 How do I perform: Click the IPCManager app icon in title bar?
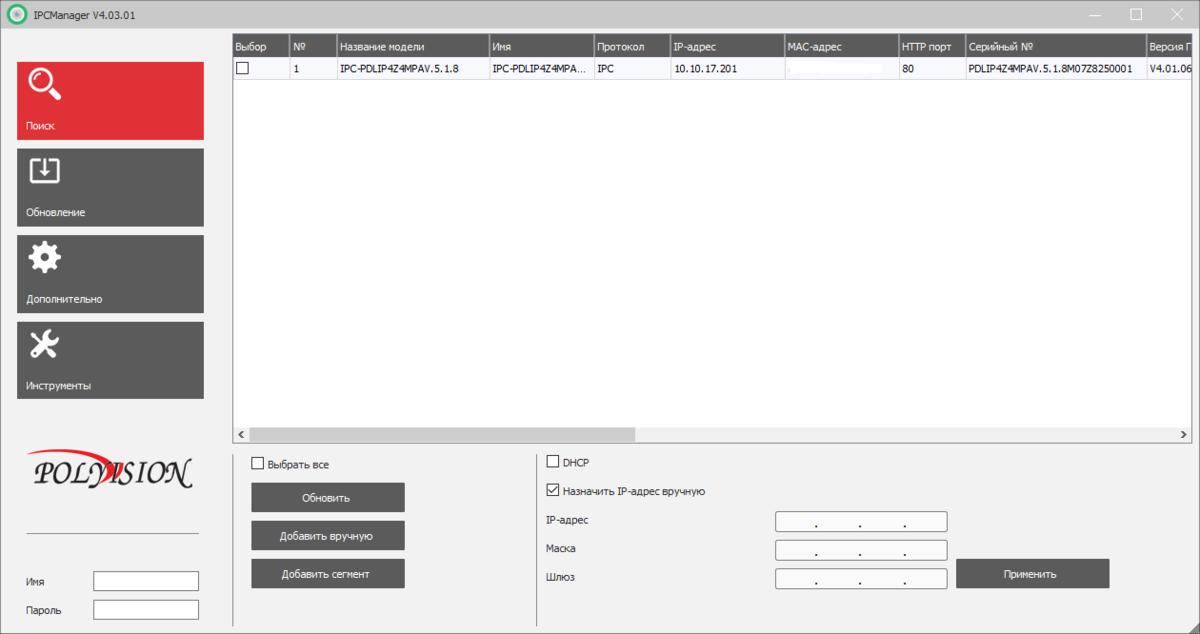point(16,14)
